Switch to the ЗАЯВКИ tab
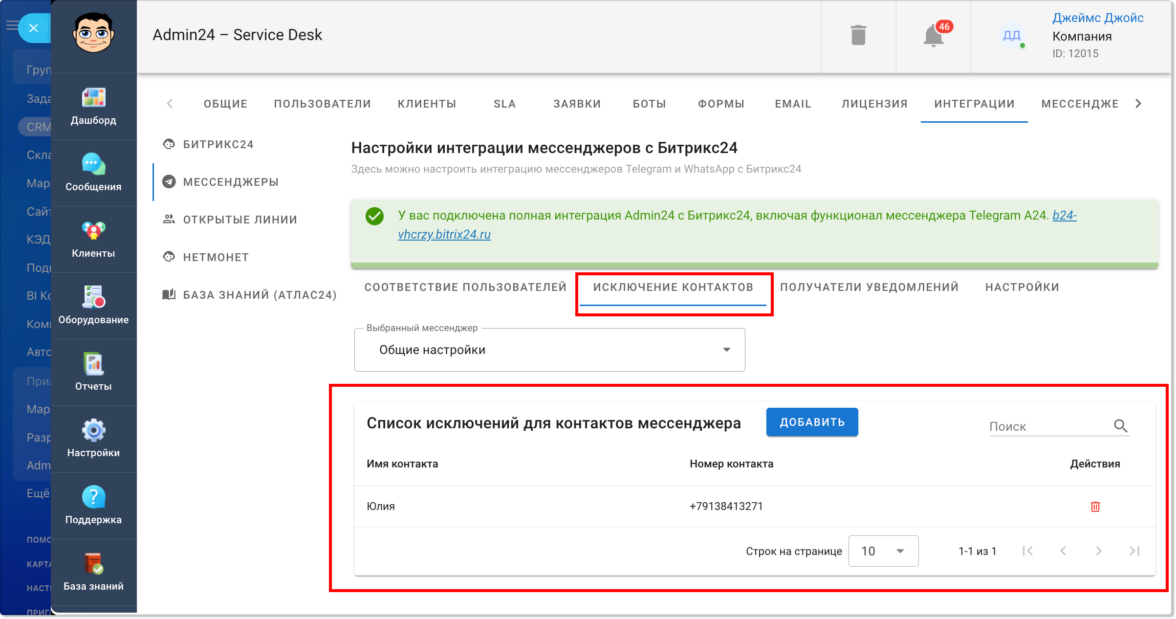This screenshot has width=1176, height=619. click(x=578, y=104)
